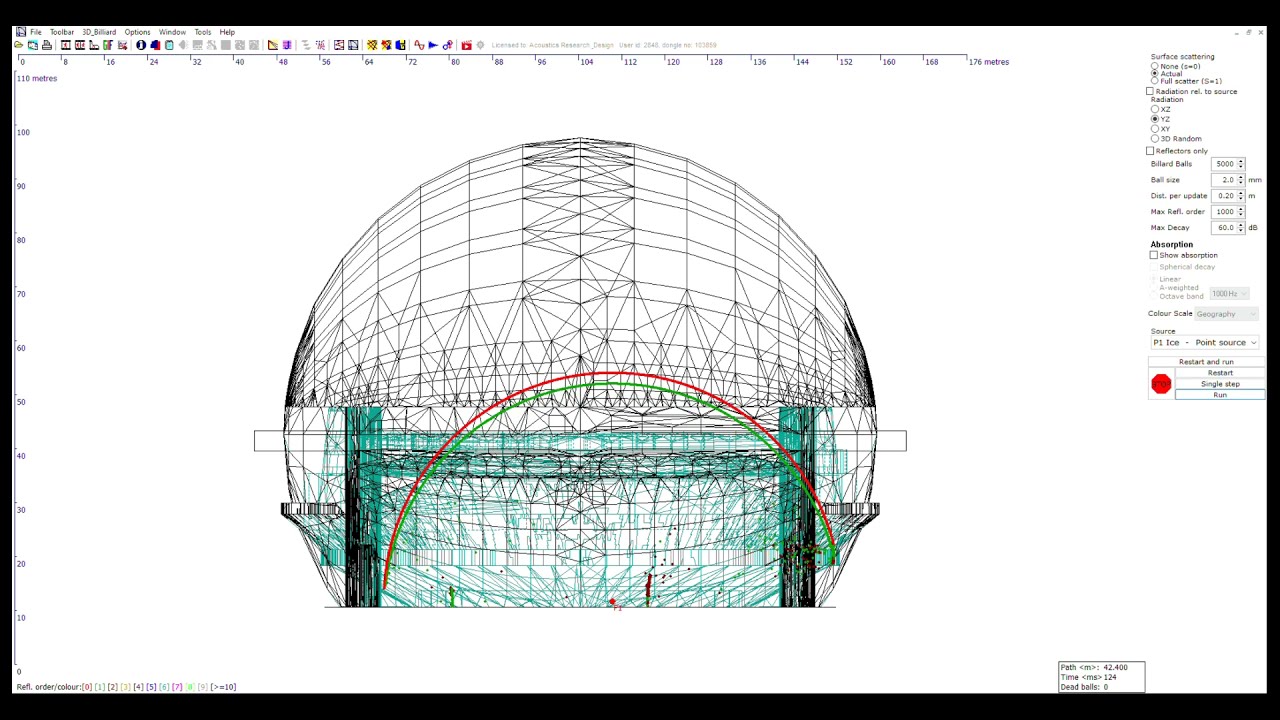Open the 1000 Hz octave band dropdown
This screenshot has height=720, width=1280.
coord(1229,294)
